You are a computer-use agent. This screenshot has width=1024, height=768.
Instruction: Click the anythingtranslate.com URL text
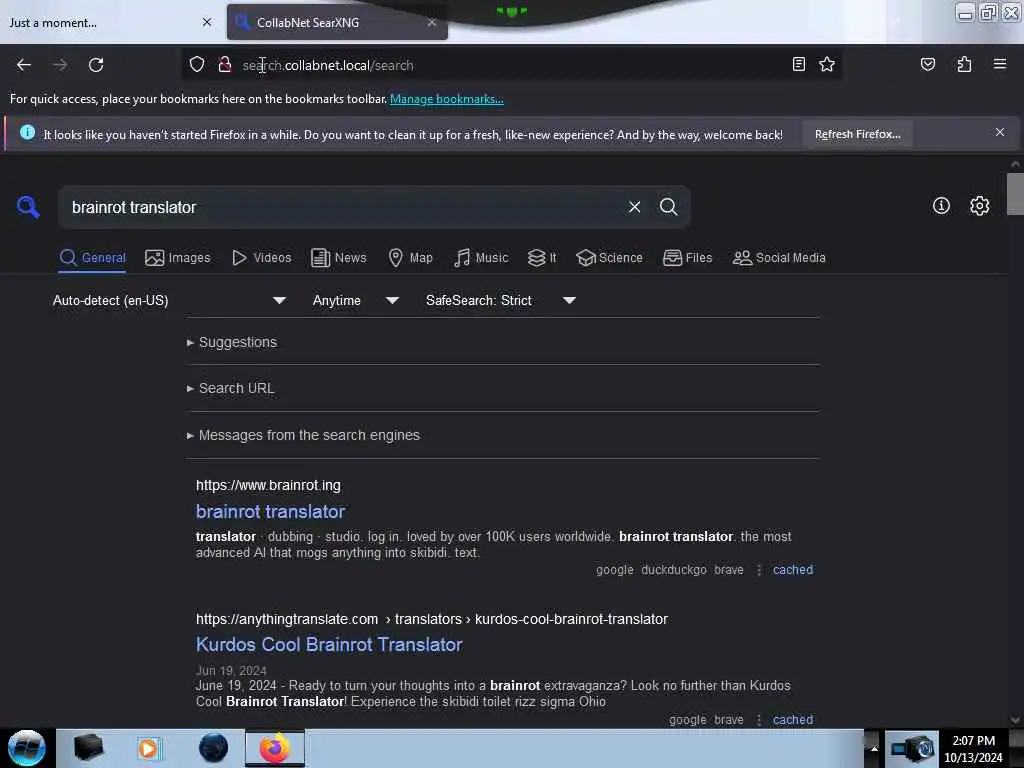click(432, 619)
